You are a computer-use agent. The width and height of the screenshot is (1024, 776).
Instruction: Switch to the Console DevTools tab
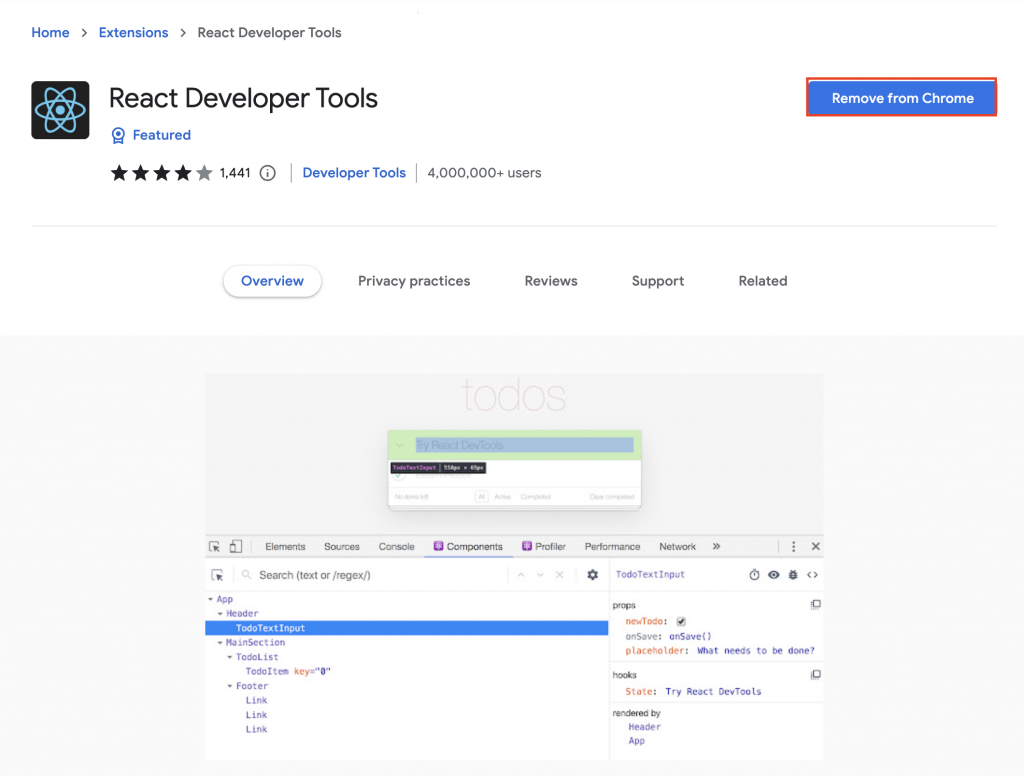pos(396,547)
